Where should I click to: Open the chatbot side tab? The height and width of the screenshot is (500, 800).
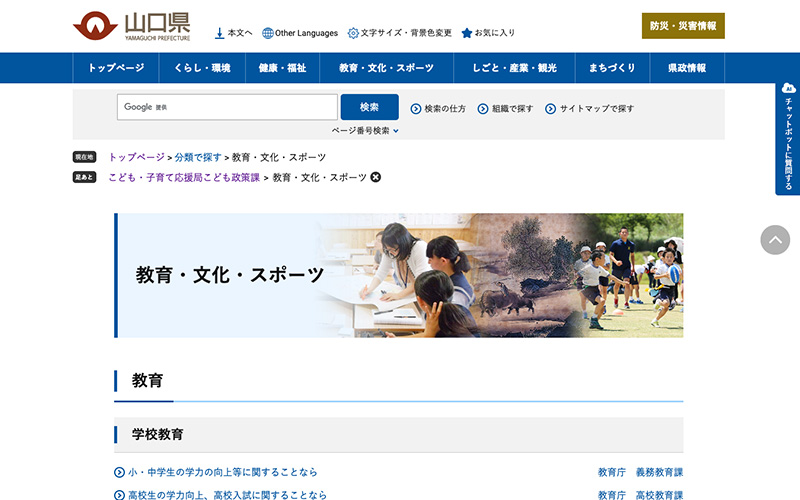(787, 138)
